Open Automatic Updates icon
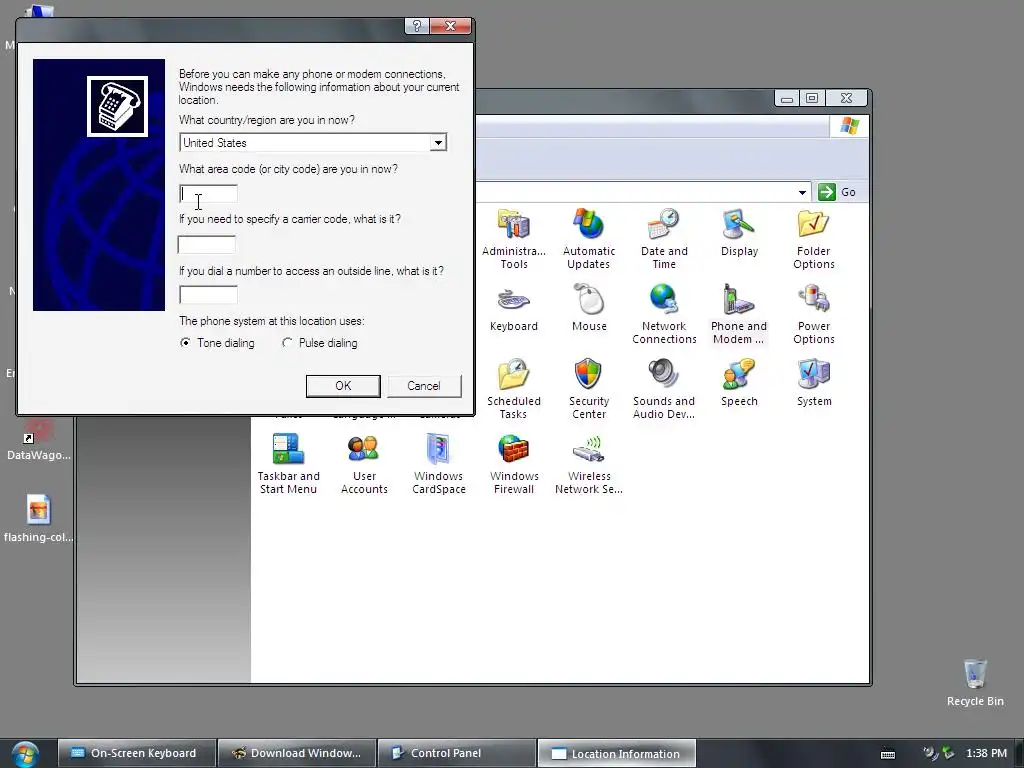Image resolution: width=1024 pixels, height=768 pixels. point(588,239)
